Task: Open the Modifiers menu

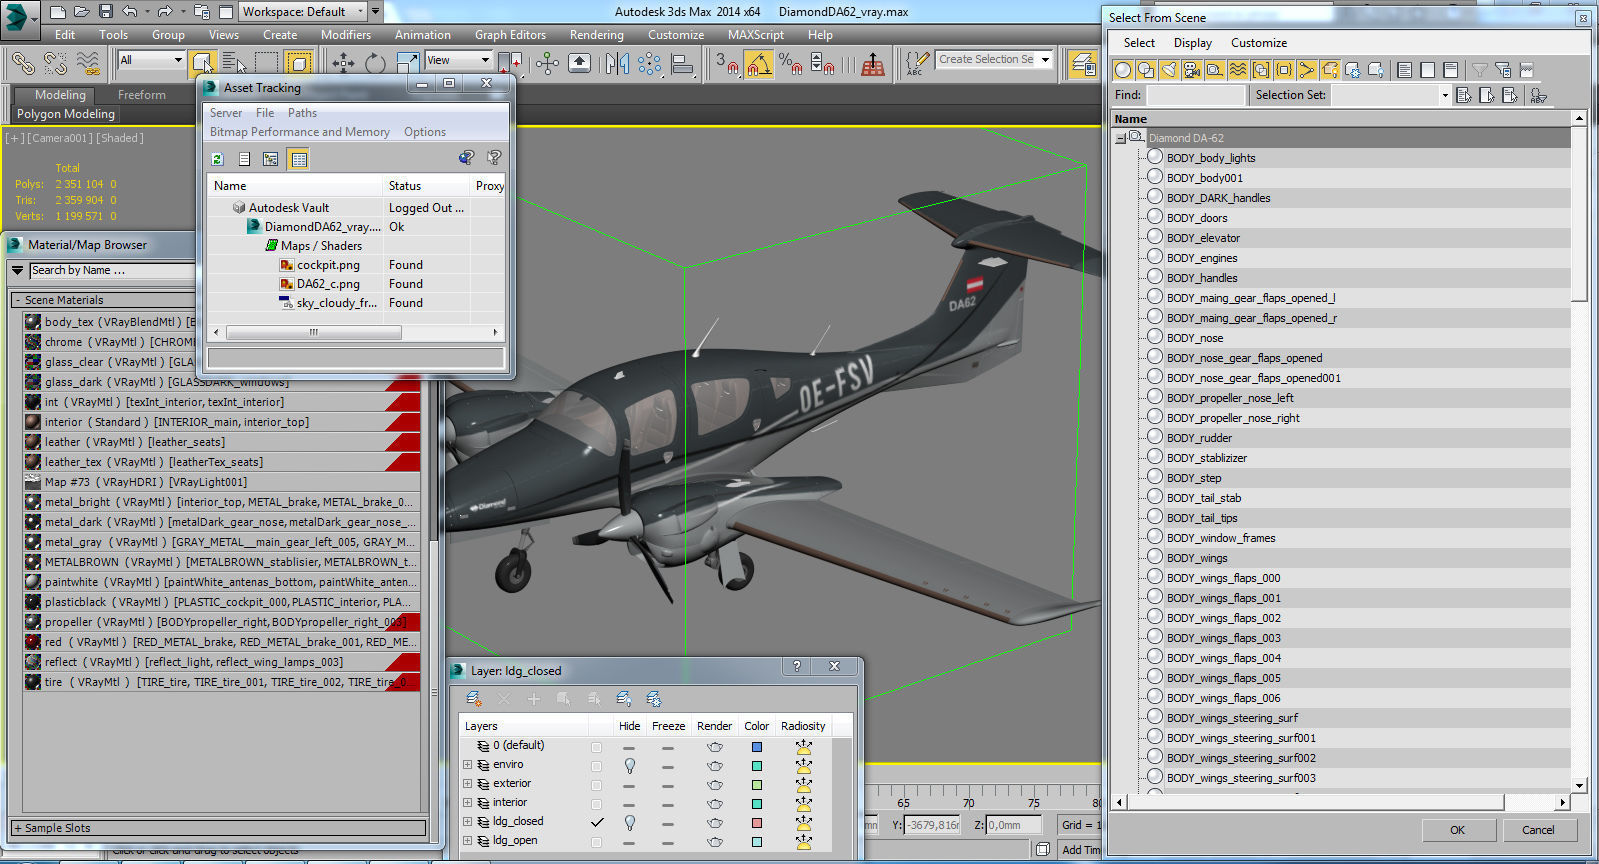Action: click(x=346, y=34)
